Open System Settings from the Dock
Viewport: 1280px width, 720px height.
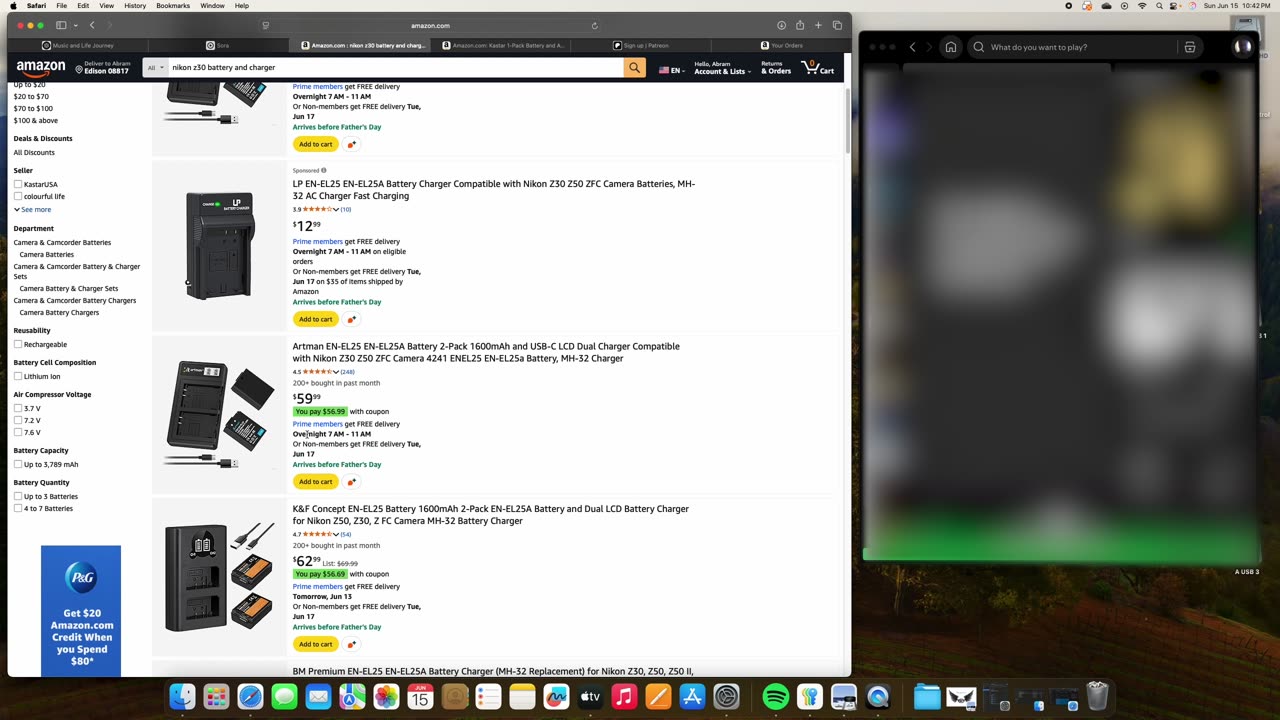tap(726, 696)
